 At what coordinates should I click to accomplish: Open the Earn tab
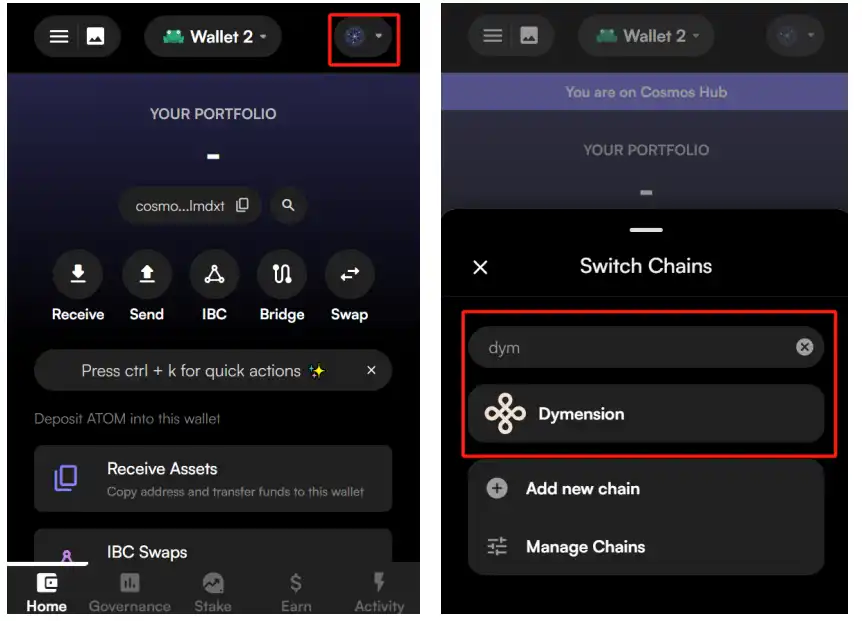(x=296, y=592)
